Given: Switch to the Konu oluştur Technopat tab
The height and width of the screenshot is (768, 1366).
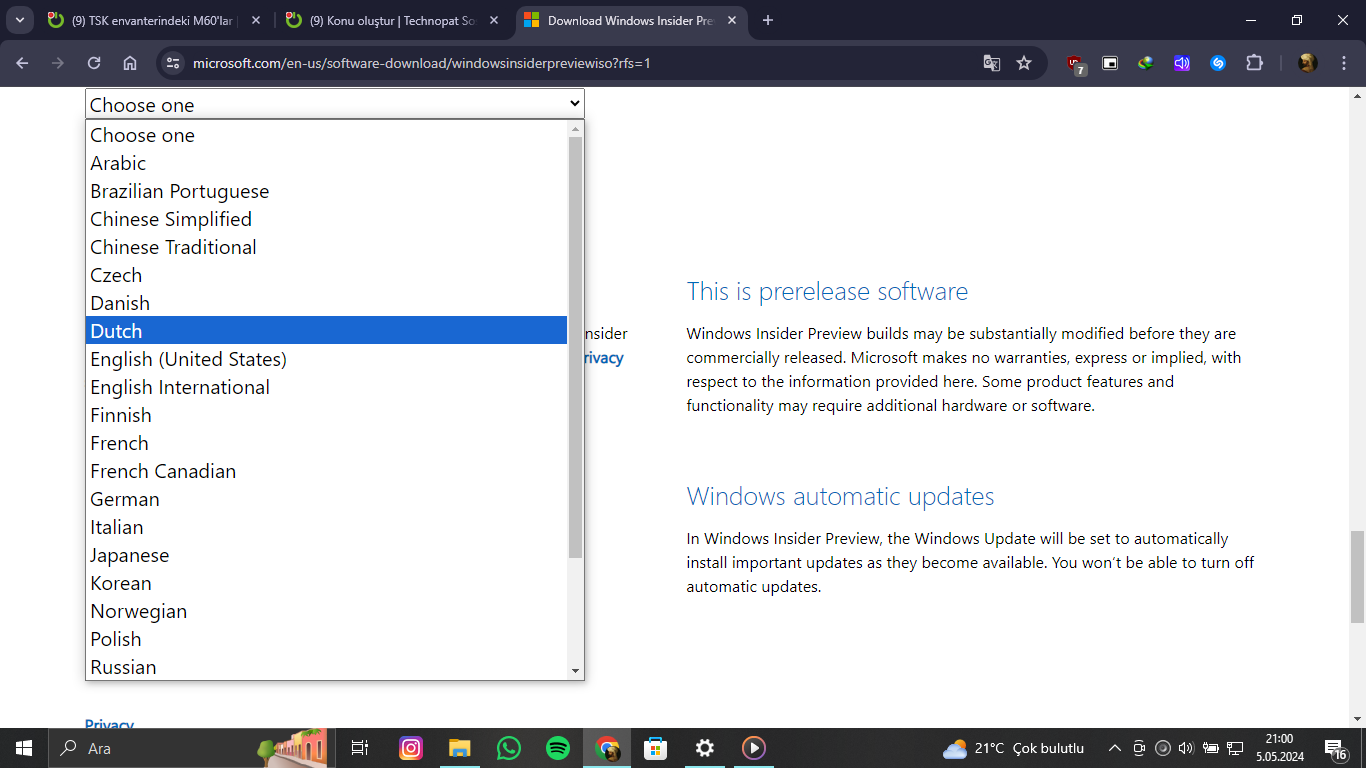Looking at the screenshot, I should pyautogui.click(x=391, y=20).
